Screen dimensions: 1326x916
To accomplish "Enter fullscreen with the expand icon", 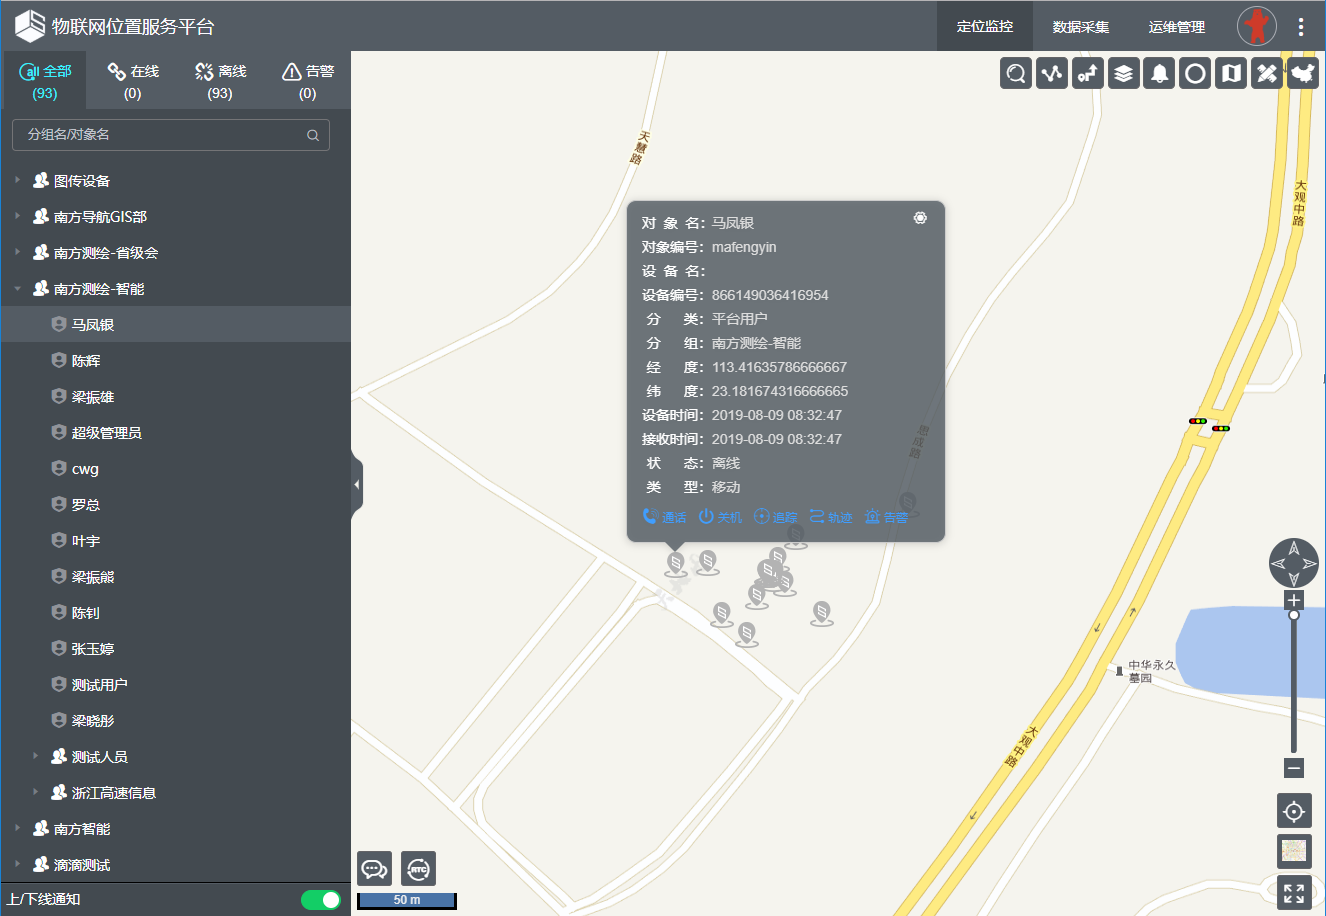I will click(x=1294, y=893).
